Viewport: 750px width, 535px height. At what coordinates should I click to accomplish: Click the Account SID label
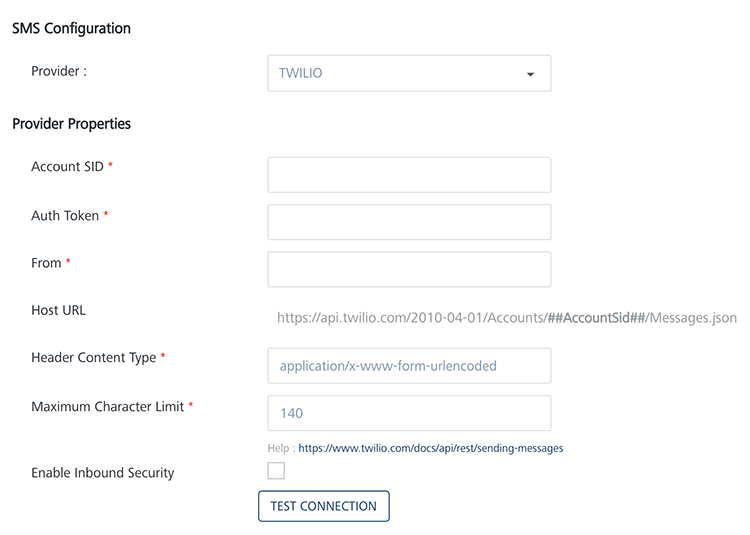[68, 166]
